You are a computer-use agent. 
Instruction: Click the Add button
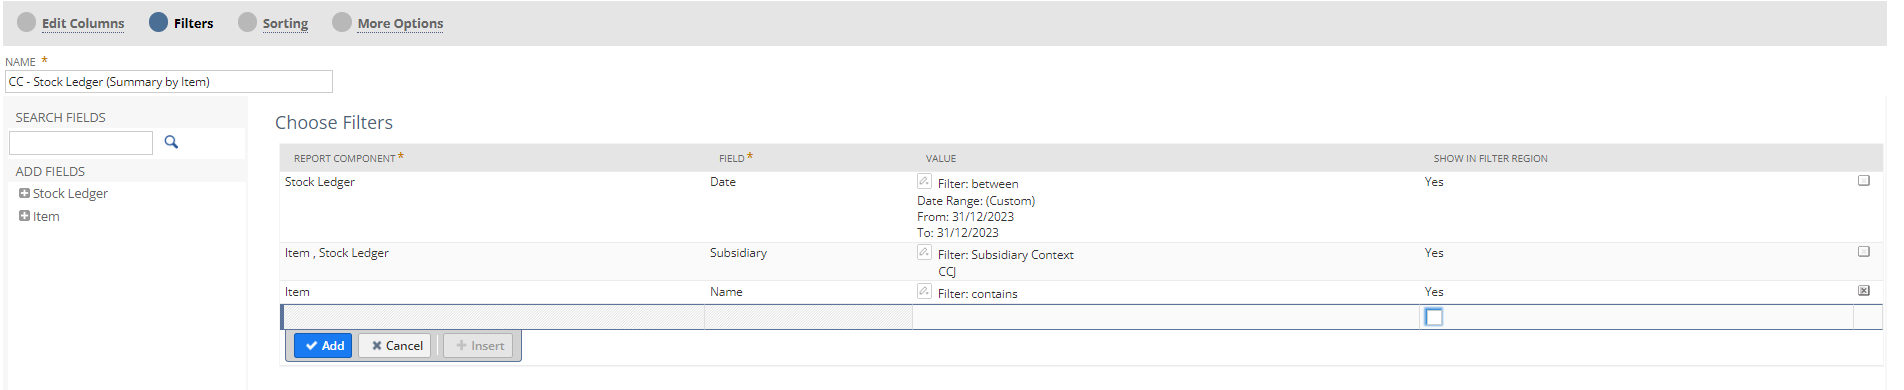click(x=323, y=346)
